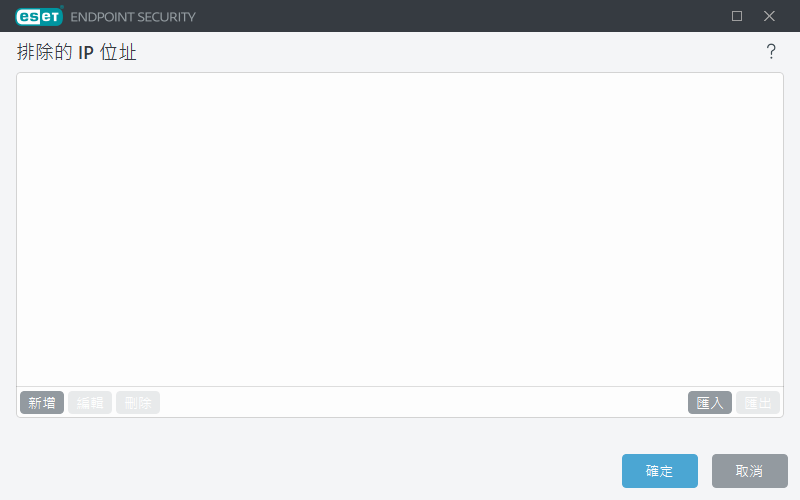
Task: Click the greyed-out 編輯 button
Action: (90, 403)
